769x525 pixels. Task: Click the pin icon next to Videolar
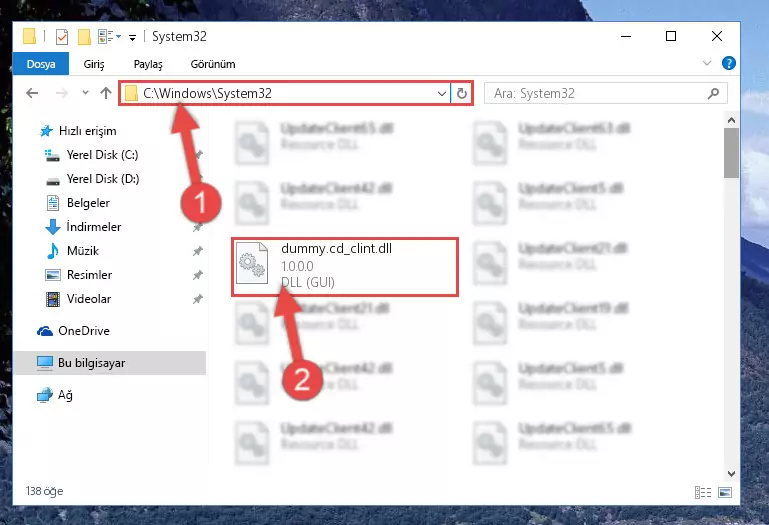[197, 299]
